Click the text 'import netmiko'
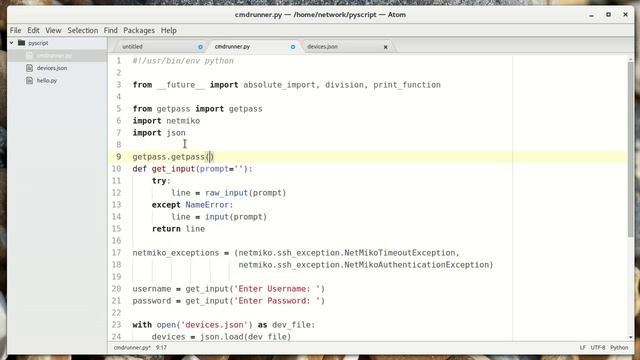Screen dimensions: 640x360 [166, 121]
